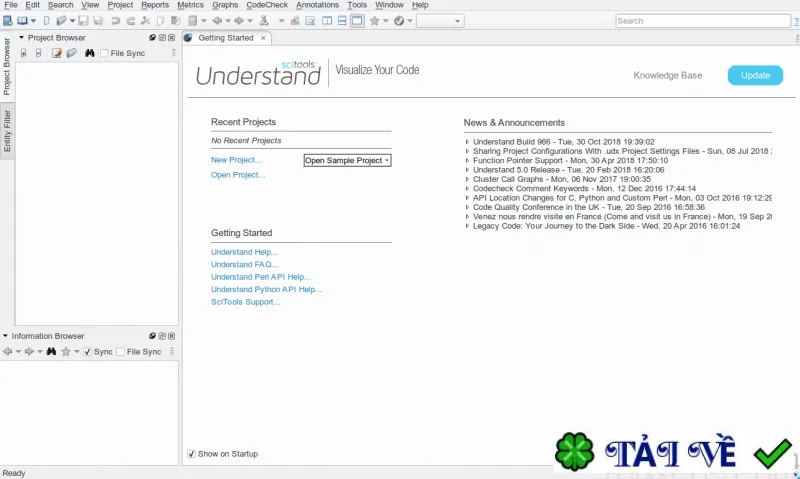Click the Favorites star icon in main toolbar
Image resolution: width=800 pixels, height=479 pixels.
tap(375, 21)
